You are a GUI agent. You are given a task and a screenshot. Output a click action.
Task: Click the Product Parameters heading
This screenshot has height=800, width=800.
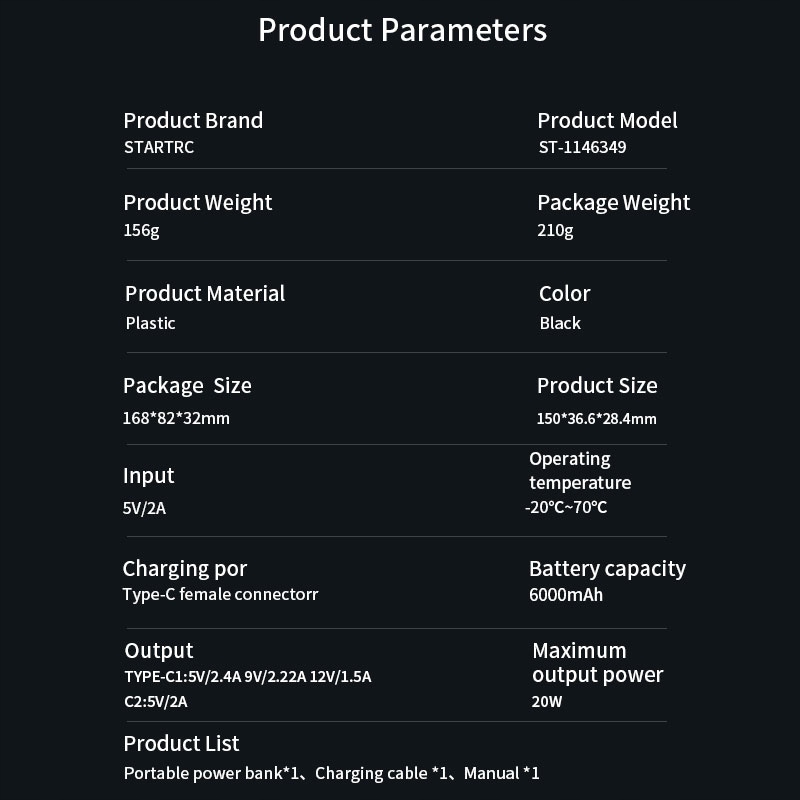click(x=402, y=30)
